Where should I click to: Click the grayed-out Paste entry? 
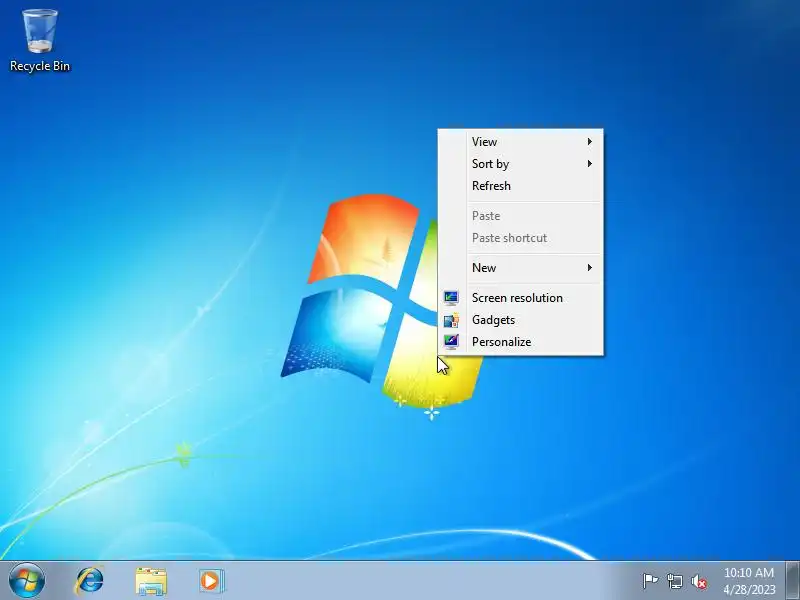tap(520, 216)
